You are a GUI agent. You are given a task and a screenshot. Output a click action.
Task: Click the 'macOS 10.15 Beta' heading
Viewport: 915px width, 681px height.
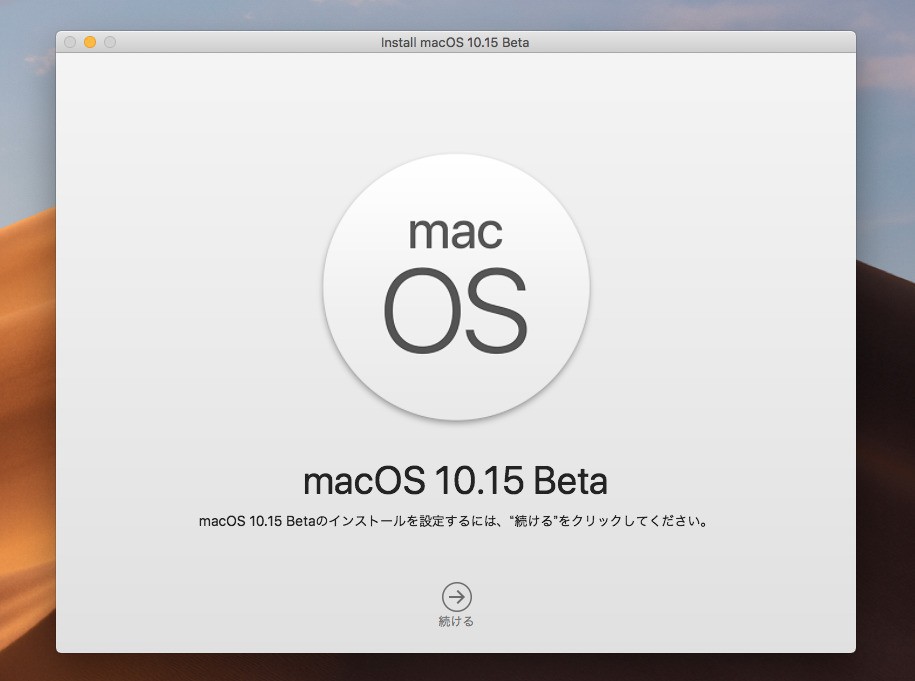click(x=456, y=481)
